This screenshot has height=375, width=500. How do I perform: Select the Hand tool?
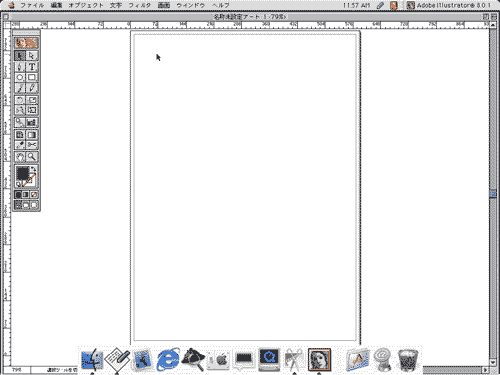pyautogui.click(x=20, y=156)
